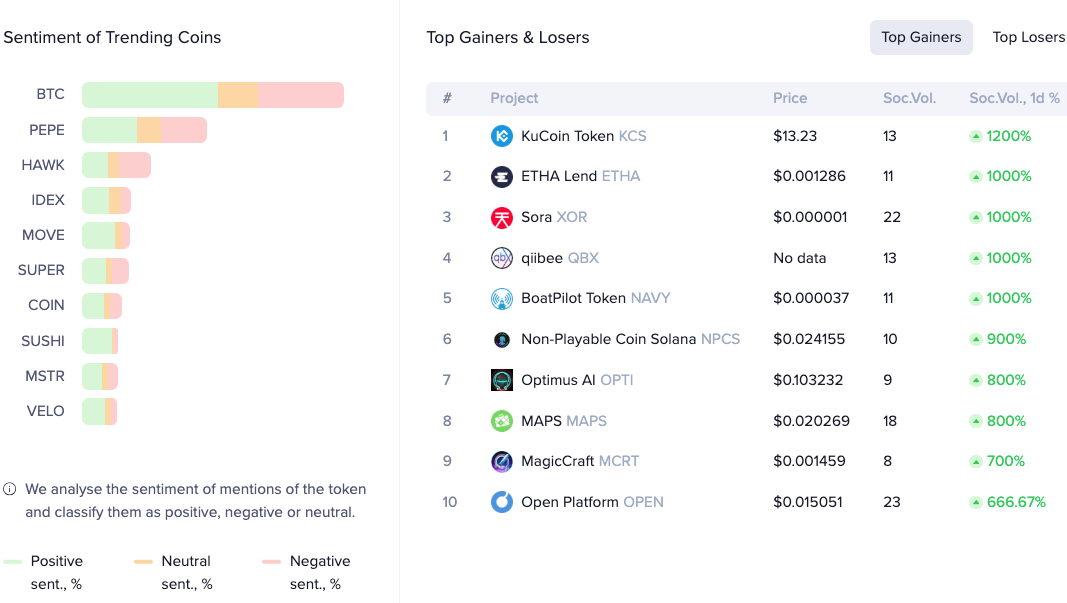Click the COIN sentiment bar

(x=102, y=306)
